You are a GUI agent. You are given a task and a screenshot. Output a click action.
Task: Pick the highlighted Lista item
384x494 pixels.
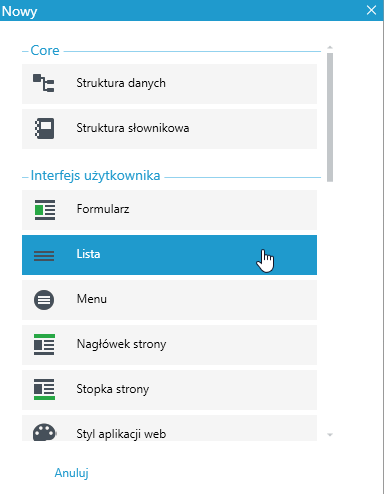tap(169, 255)
